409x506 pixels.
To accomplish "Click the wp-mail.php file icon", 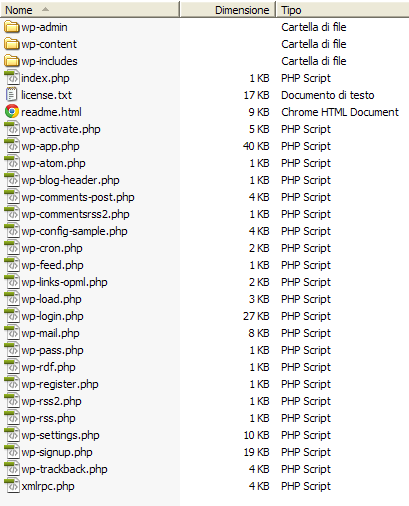I will coord(12,333).
